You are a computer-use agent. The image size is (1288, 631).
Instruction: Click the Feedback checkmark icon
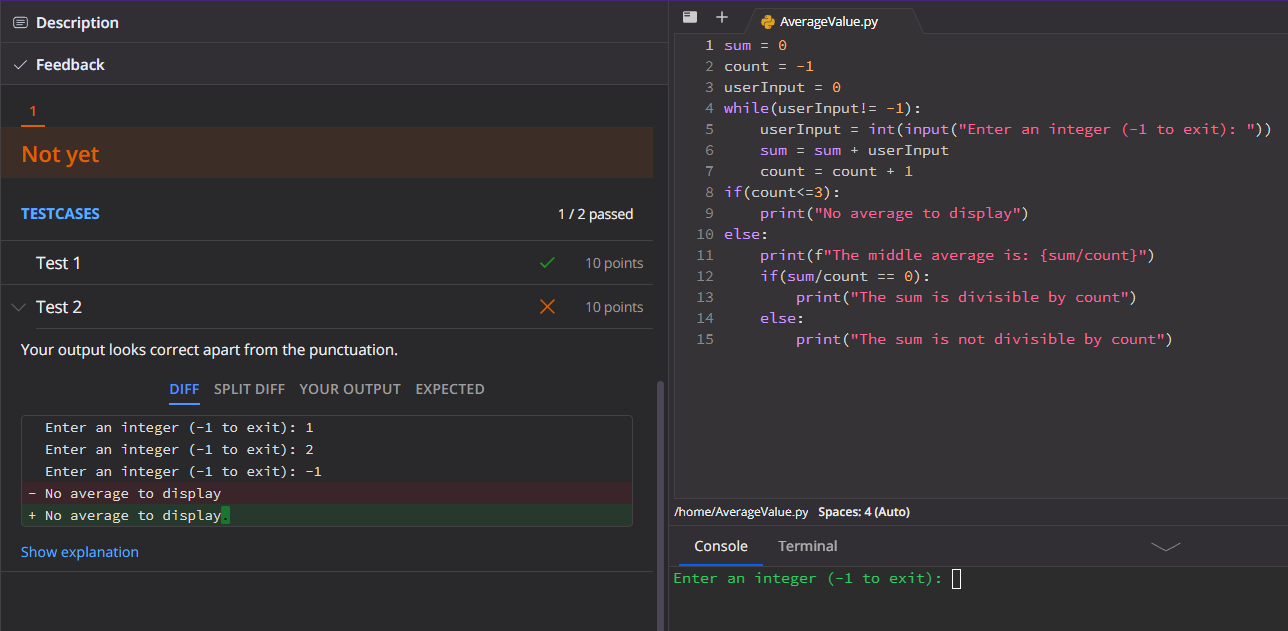point(20,65)
